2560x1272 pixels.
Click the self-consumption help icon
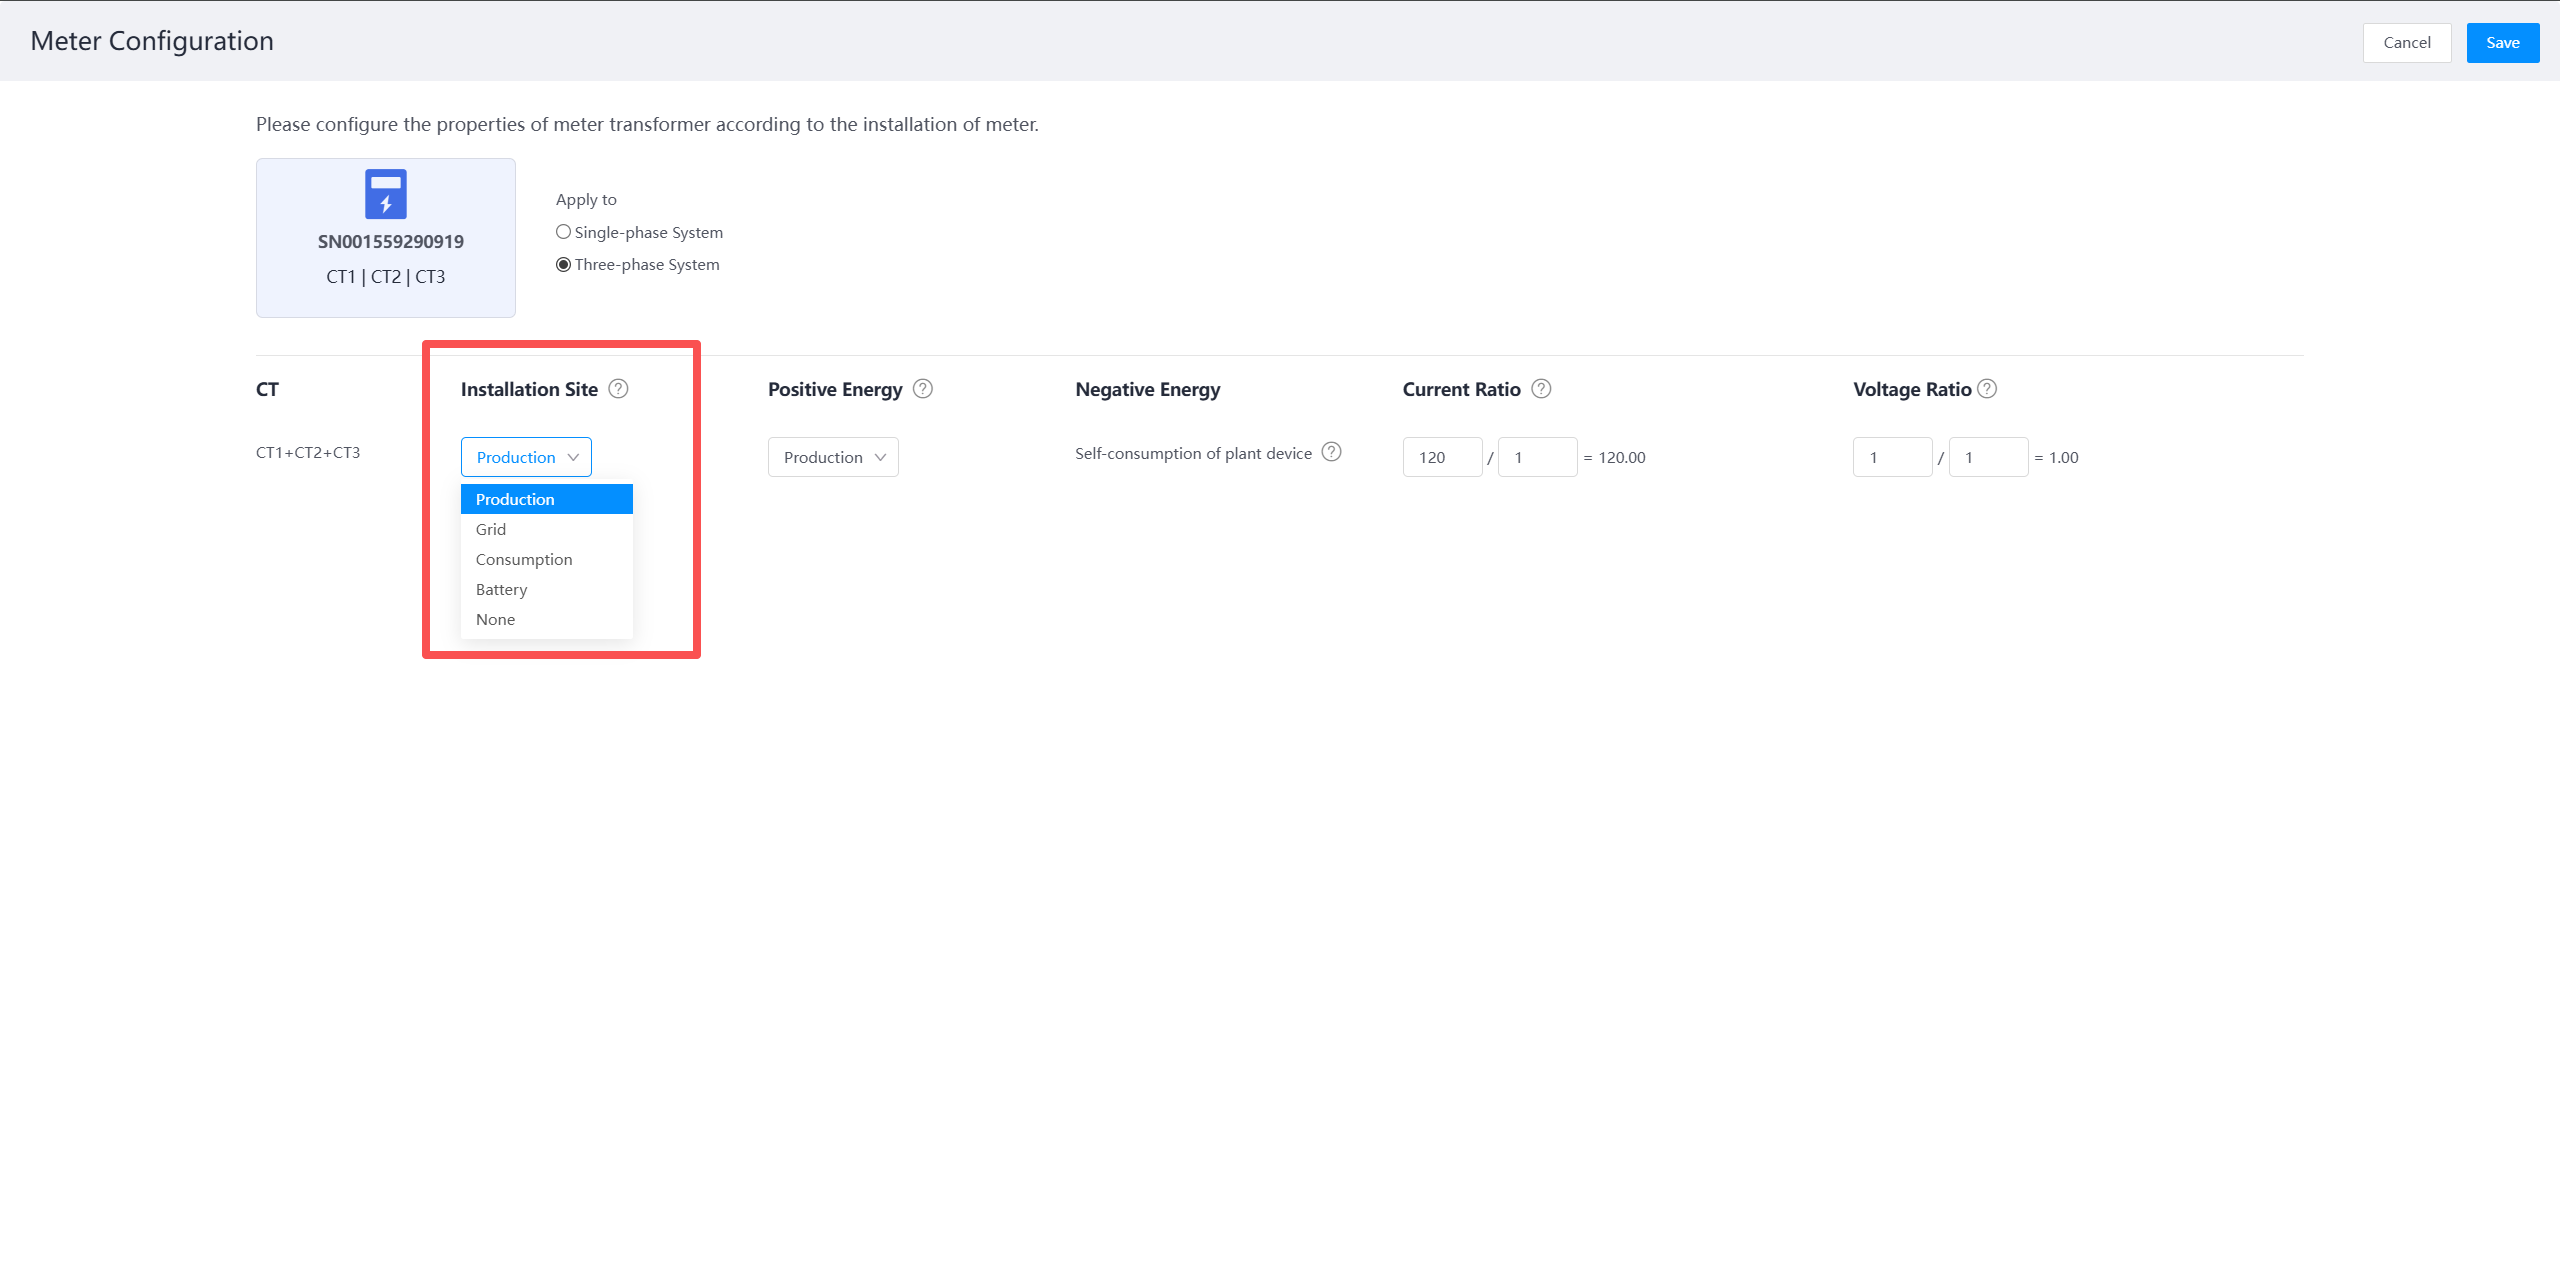(x=1331, y=452)
